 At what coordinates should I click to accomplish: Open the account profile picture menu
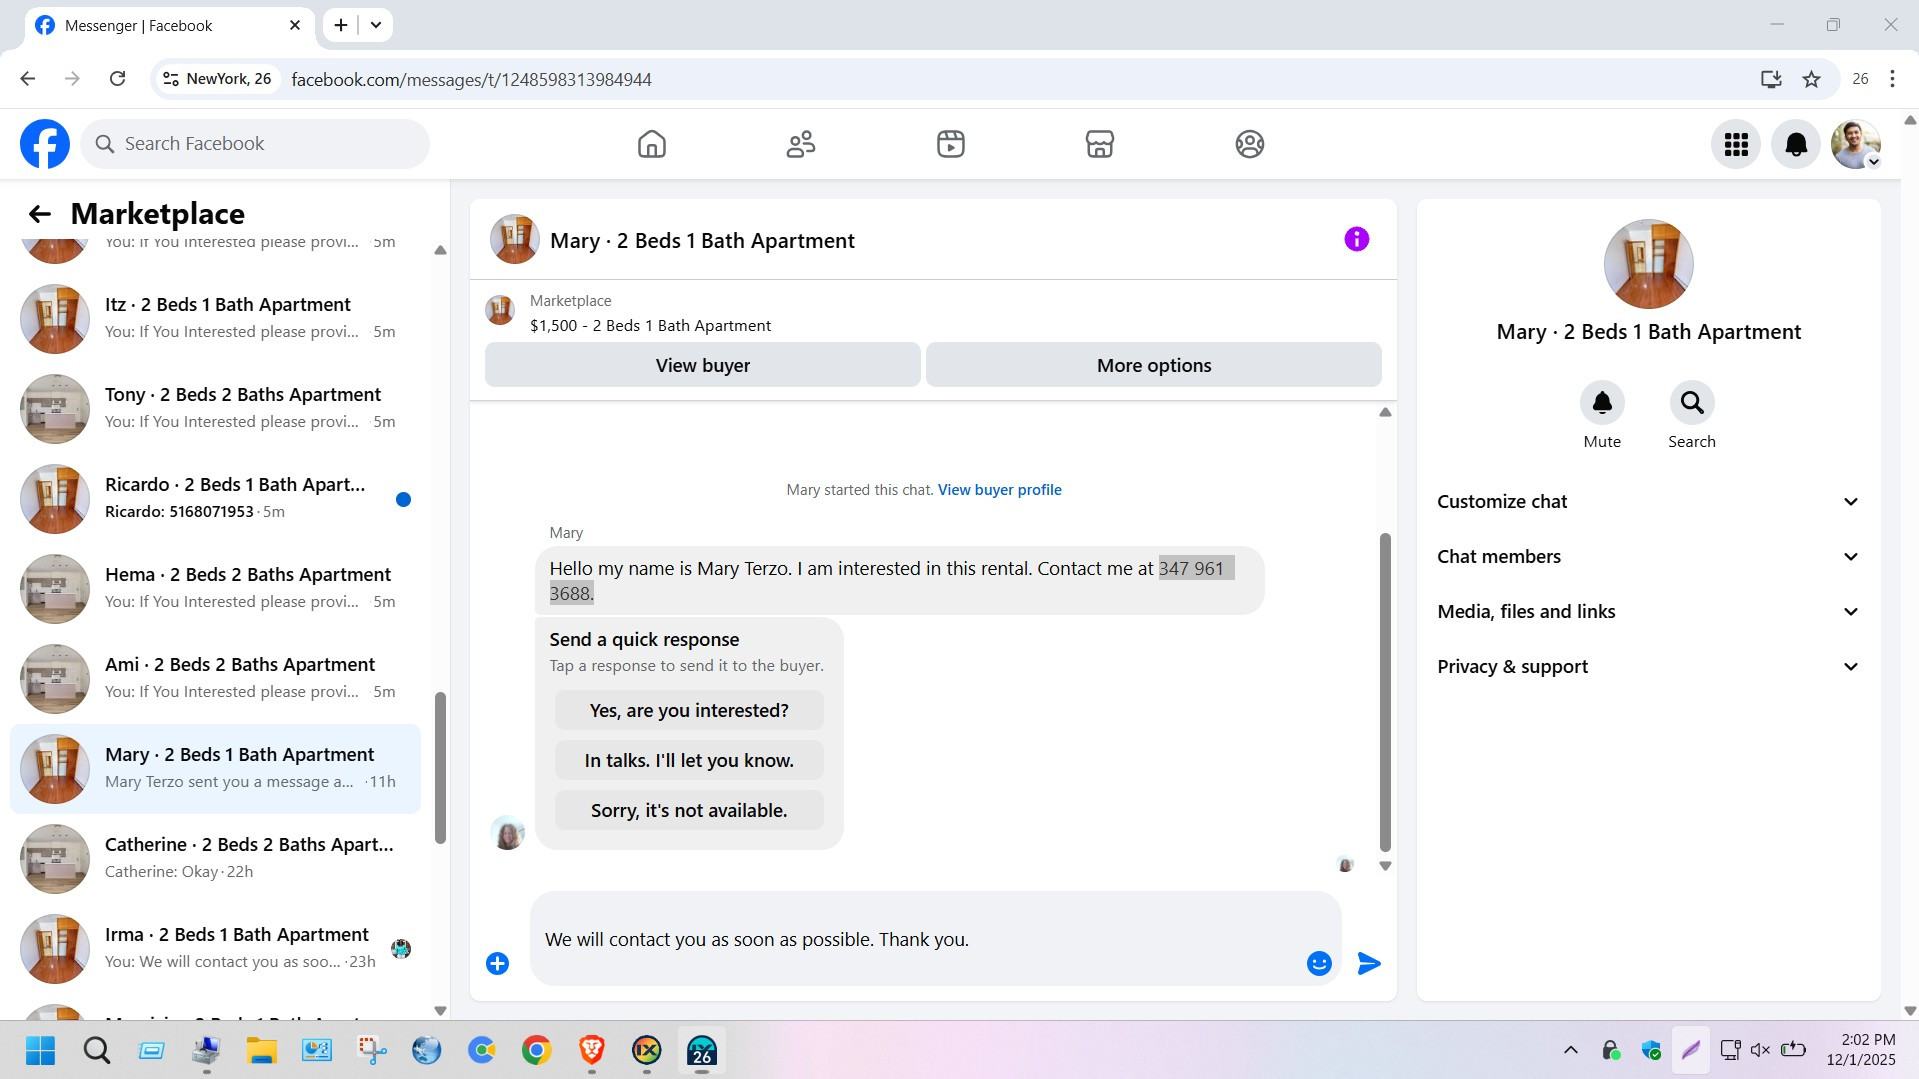[x=1856, y=144]
